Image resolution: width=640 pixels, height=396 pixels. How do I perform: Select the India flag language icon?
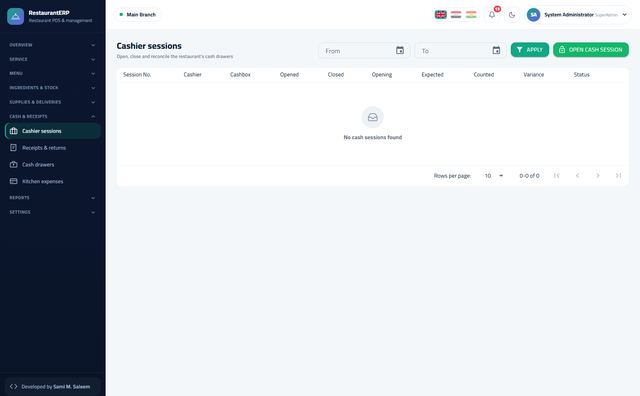tap(471, 15)
